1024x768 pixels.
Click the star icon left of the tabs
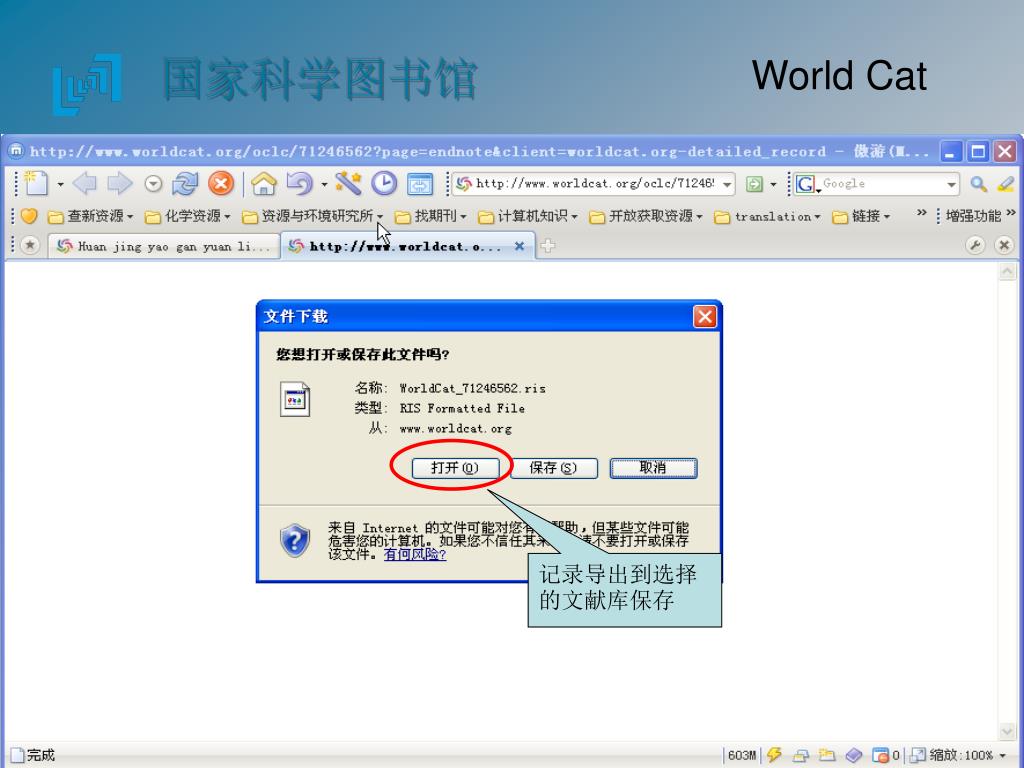point(29,246)
